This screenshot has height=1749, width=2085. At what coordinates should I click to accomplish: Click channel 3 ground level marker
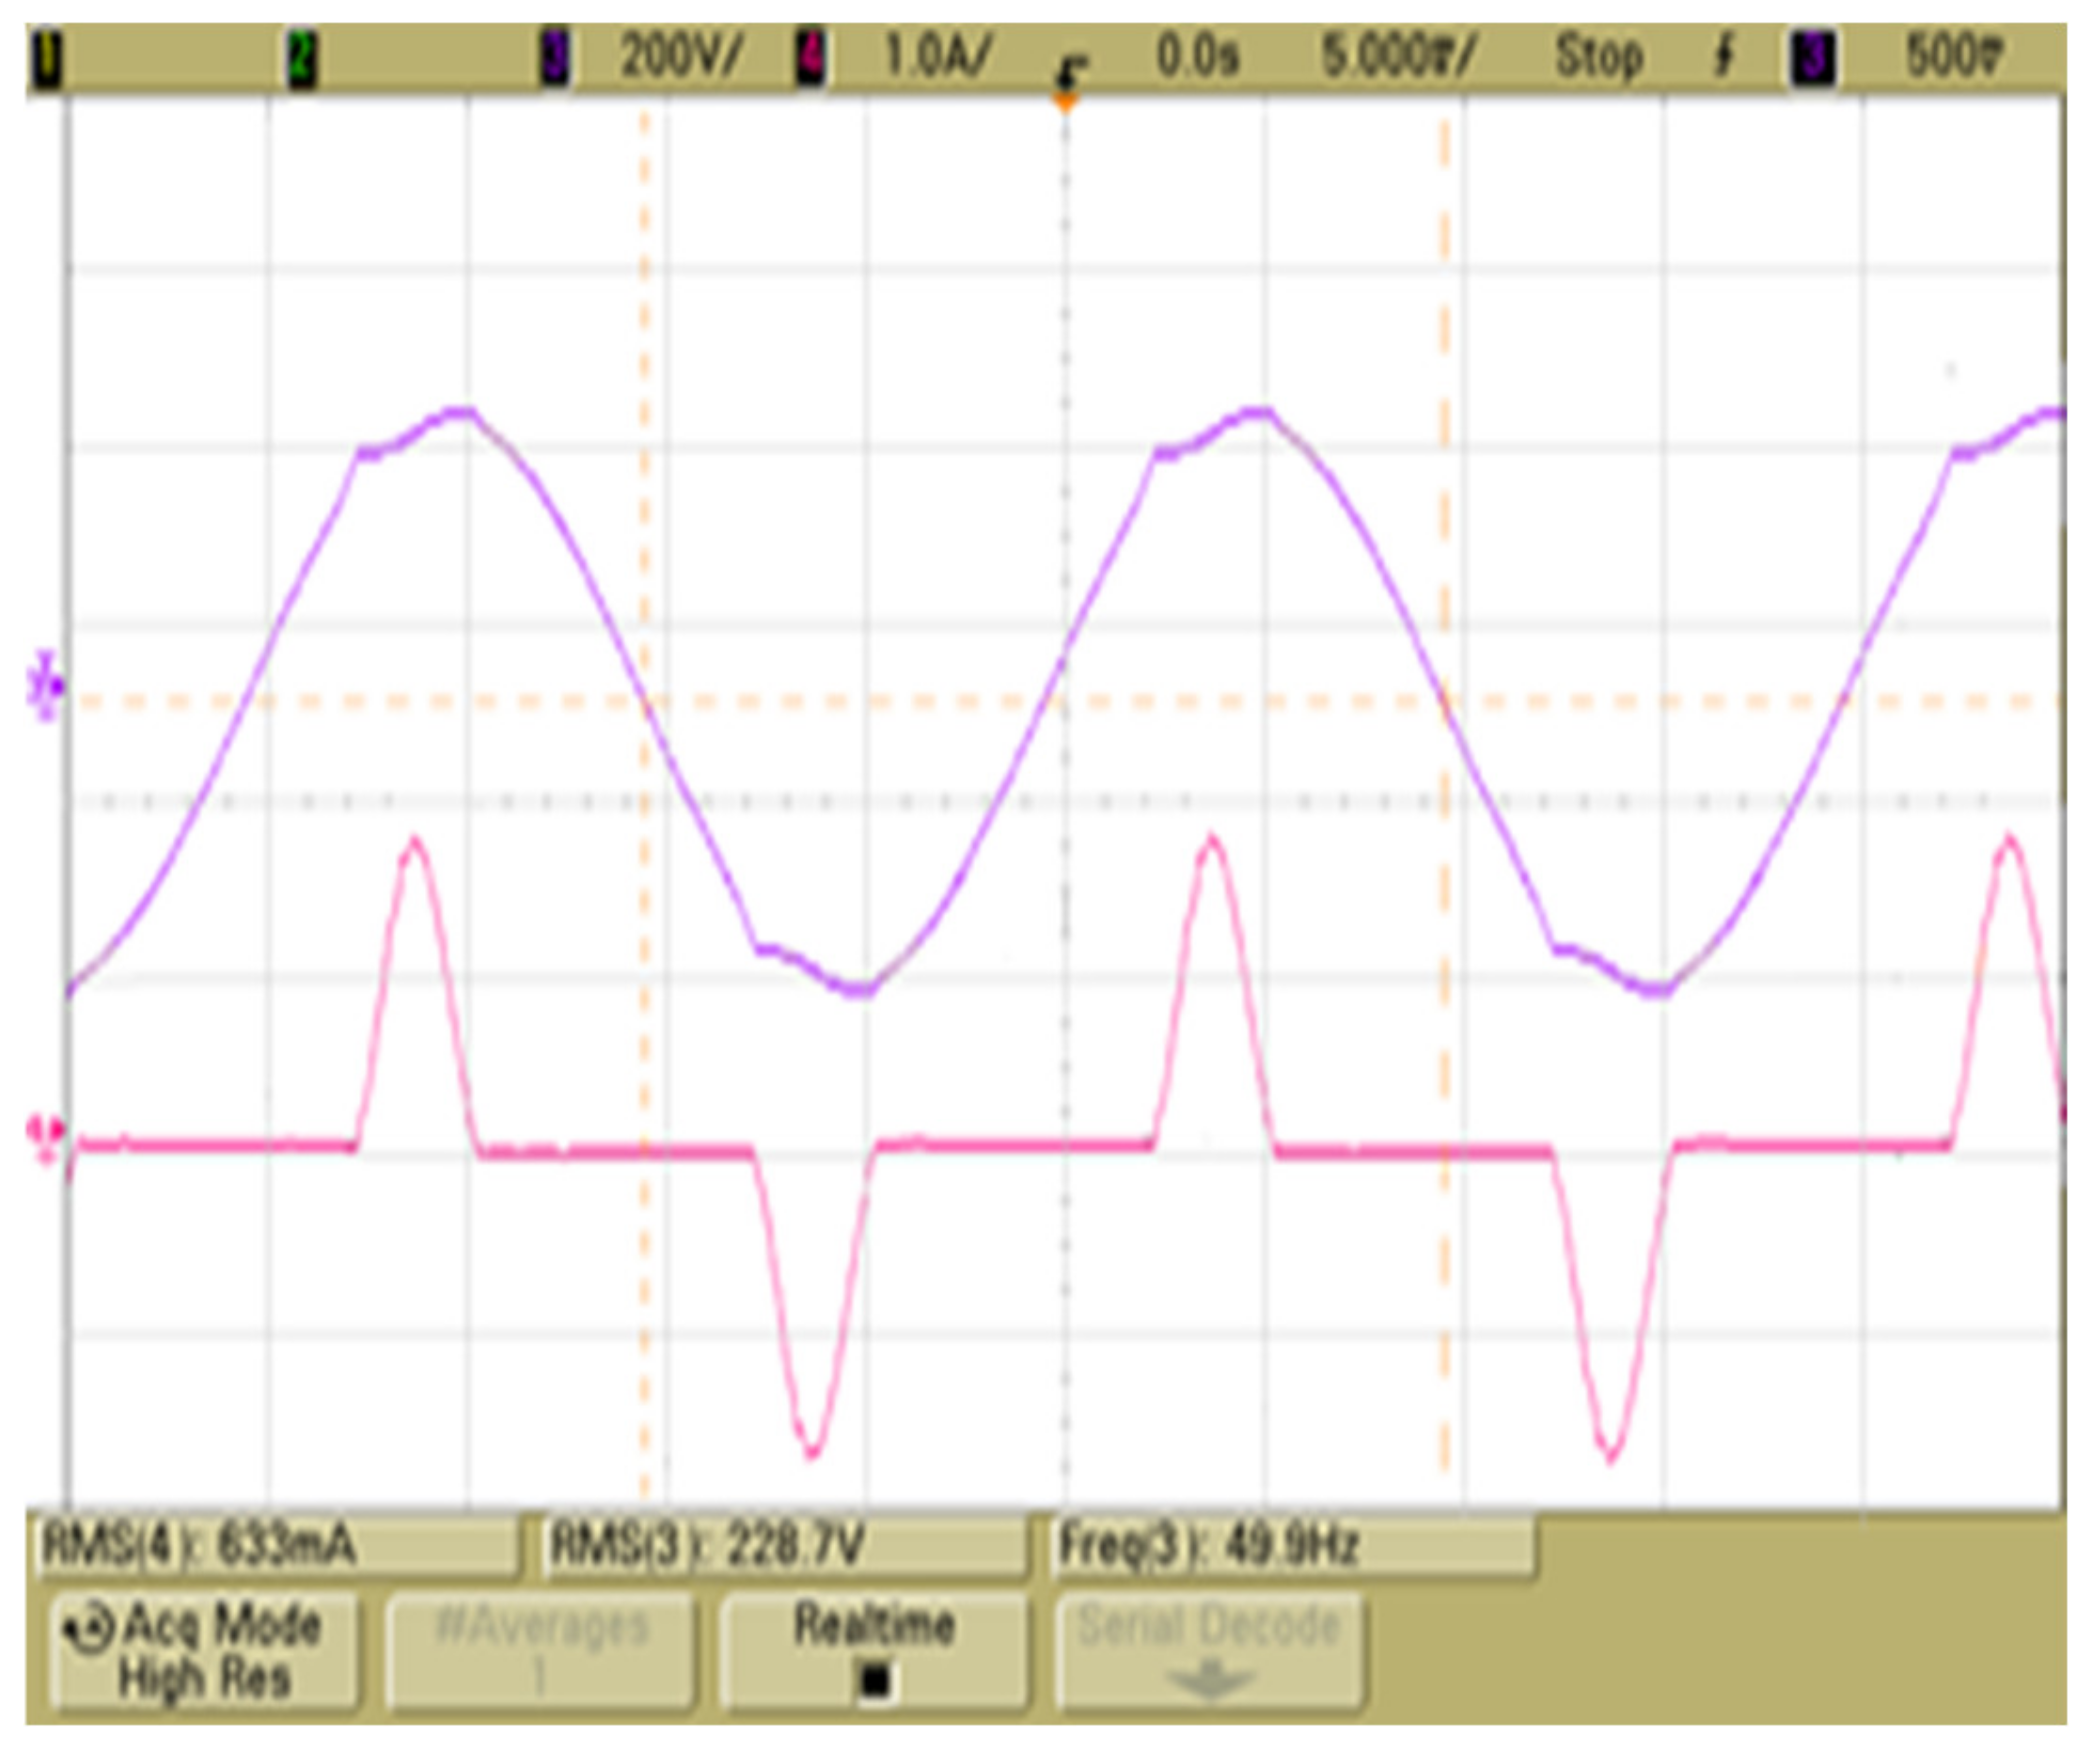pyautogui.click(x=44, y=687)
